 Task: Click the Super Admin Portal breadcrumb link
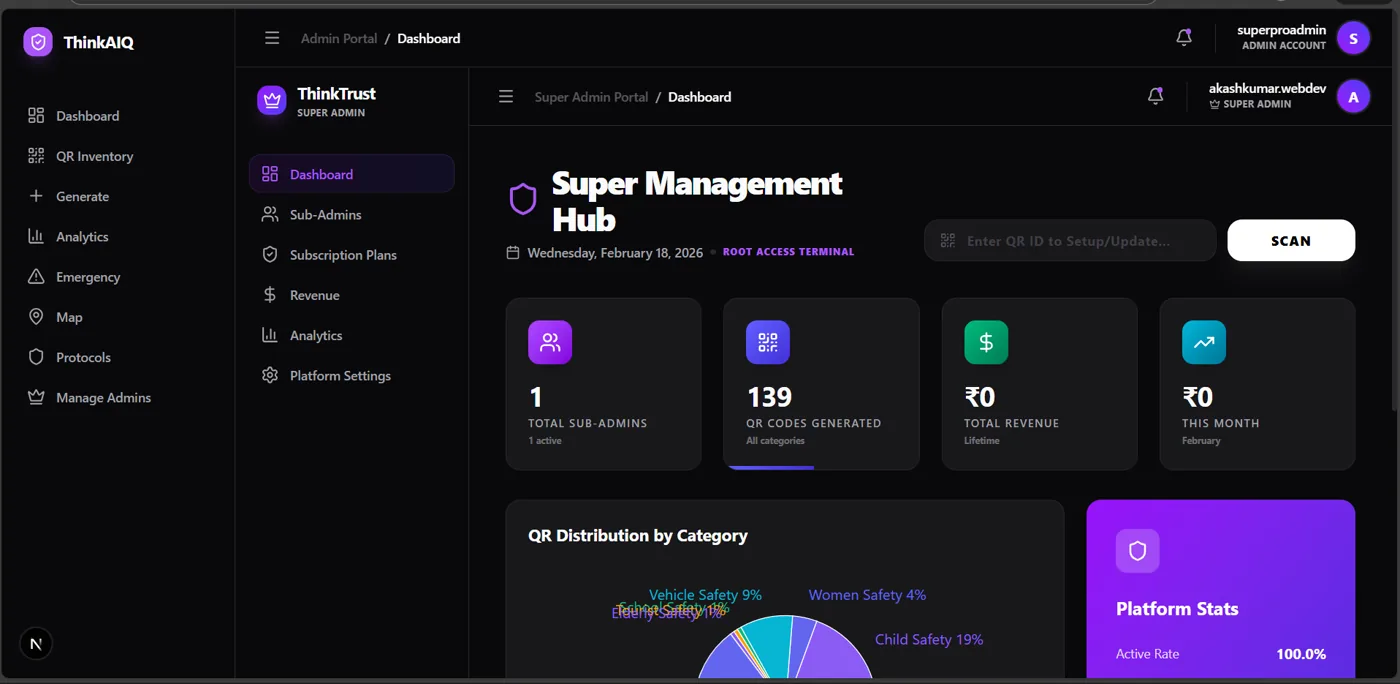pyautogui.click(x=591, y=97)
